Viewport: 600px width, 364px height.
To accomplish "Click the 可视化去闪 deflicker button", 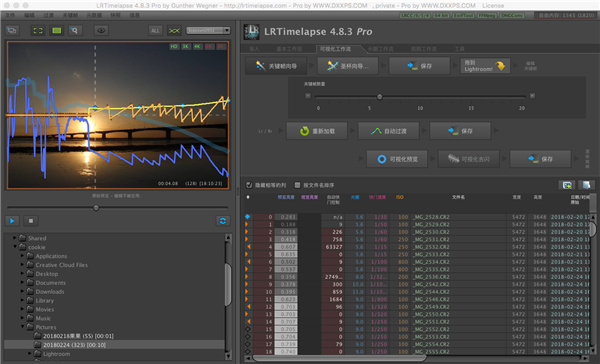I will click(469, 159).
